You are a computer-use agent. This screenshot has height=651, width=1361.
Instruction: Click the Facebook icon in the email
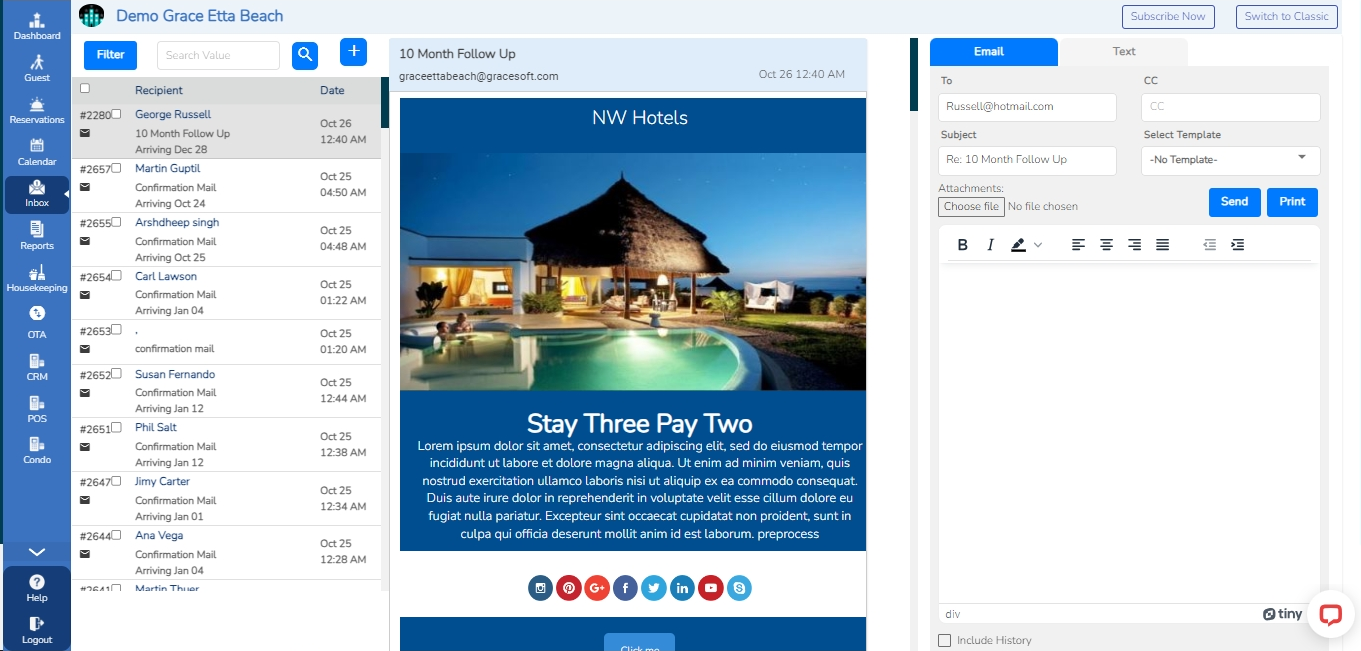(625, 588)
